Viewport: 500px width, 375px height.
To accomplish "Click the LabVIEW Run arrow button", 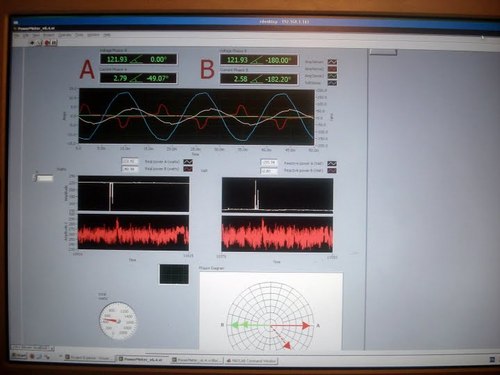I will click(32, 43).
